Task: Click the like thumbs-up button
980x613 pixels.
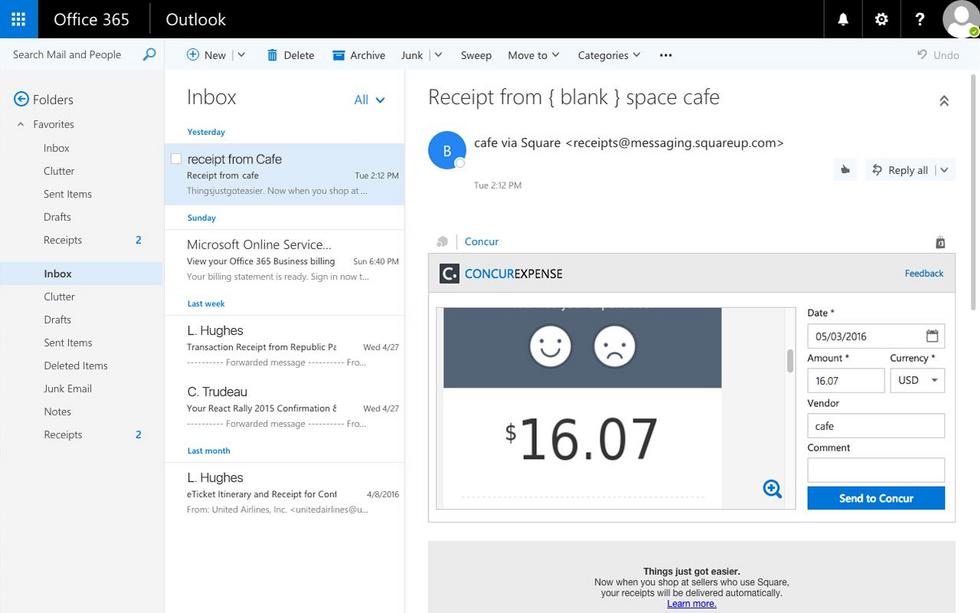Action: pos(845,170)
